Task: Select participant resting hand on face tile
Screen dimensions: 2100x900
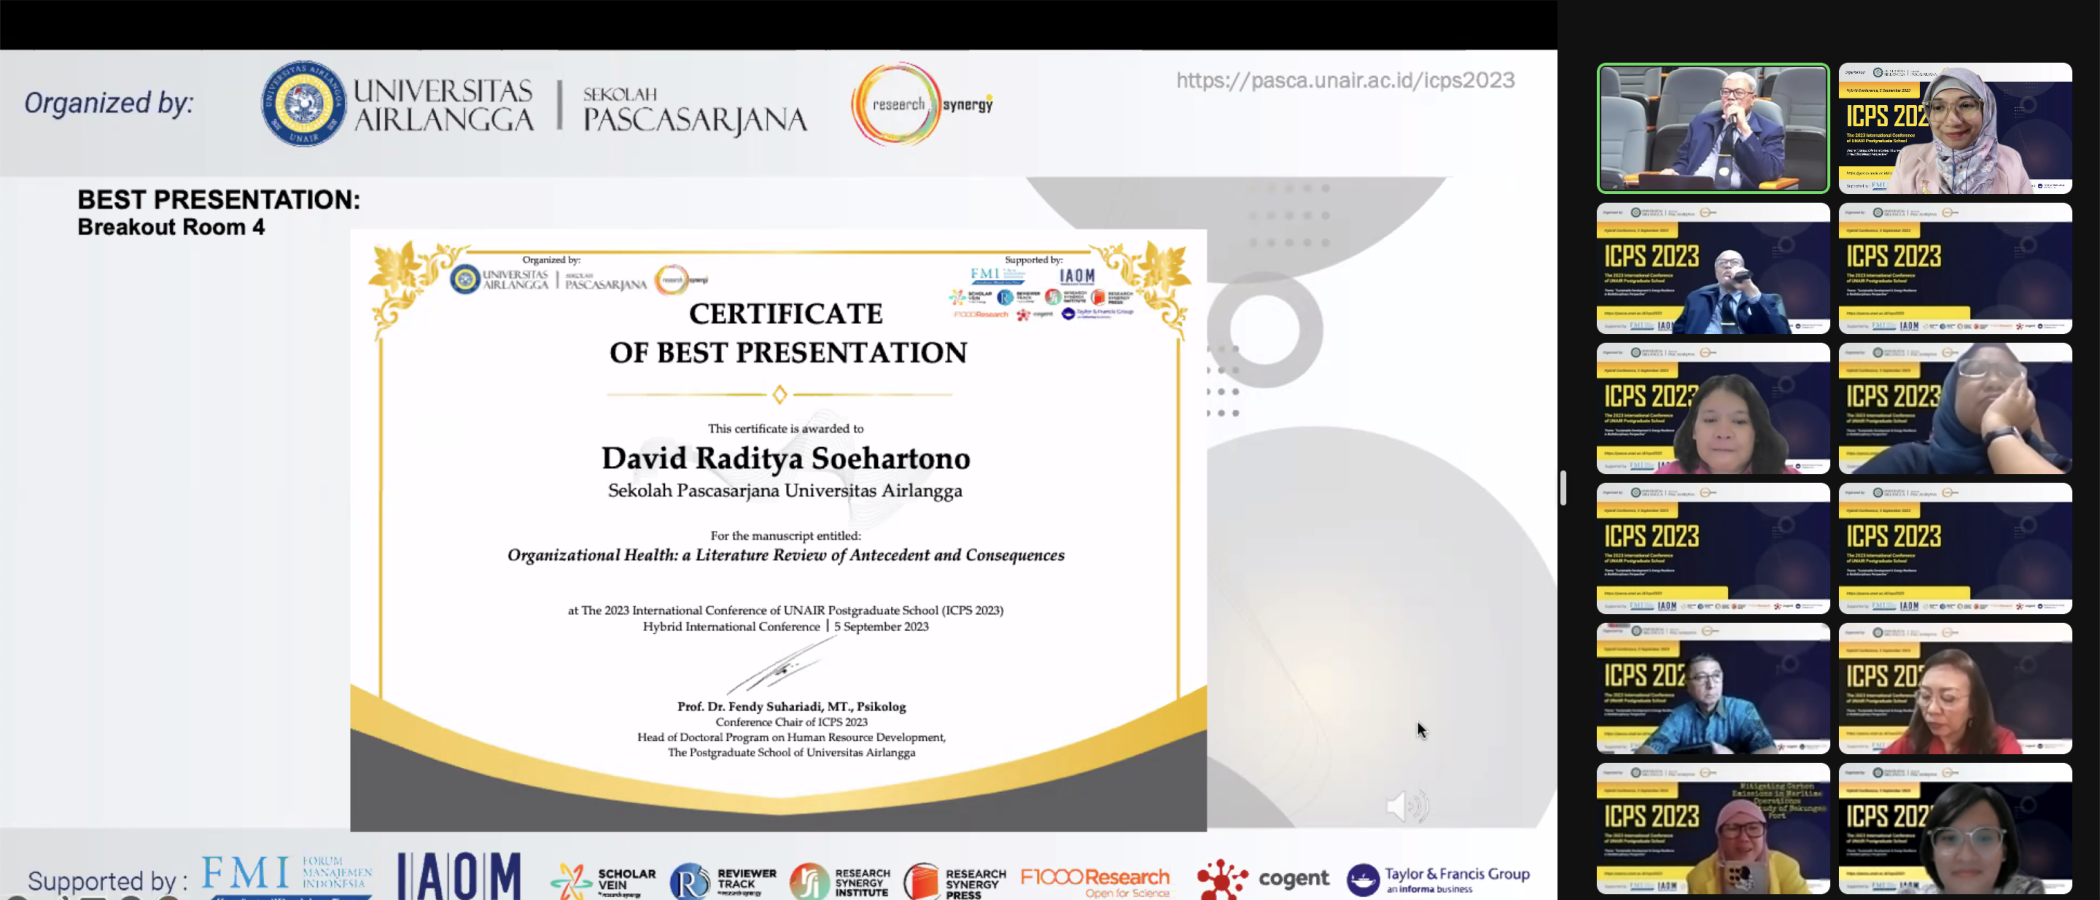Action: coord(1955,408)
